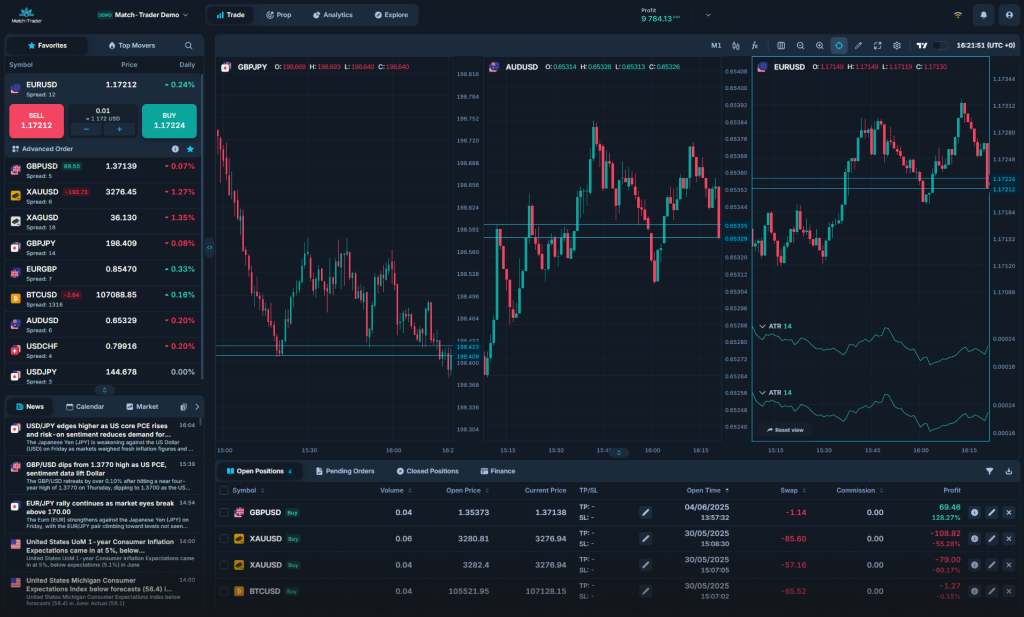Zoom out the chart
1024x617 pixels.
click(x=800, y=46)
